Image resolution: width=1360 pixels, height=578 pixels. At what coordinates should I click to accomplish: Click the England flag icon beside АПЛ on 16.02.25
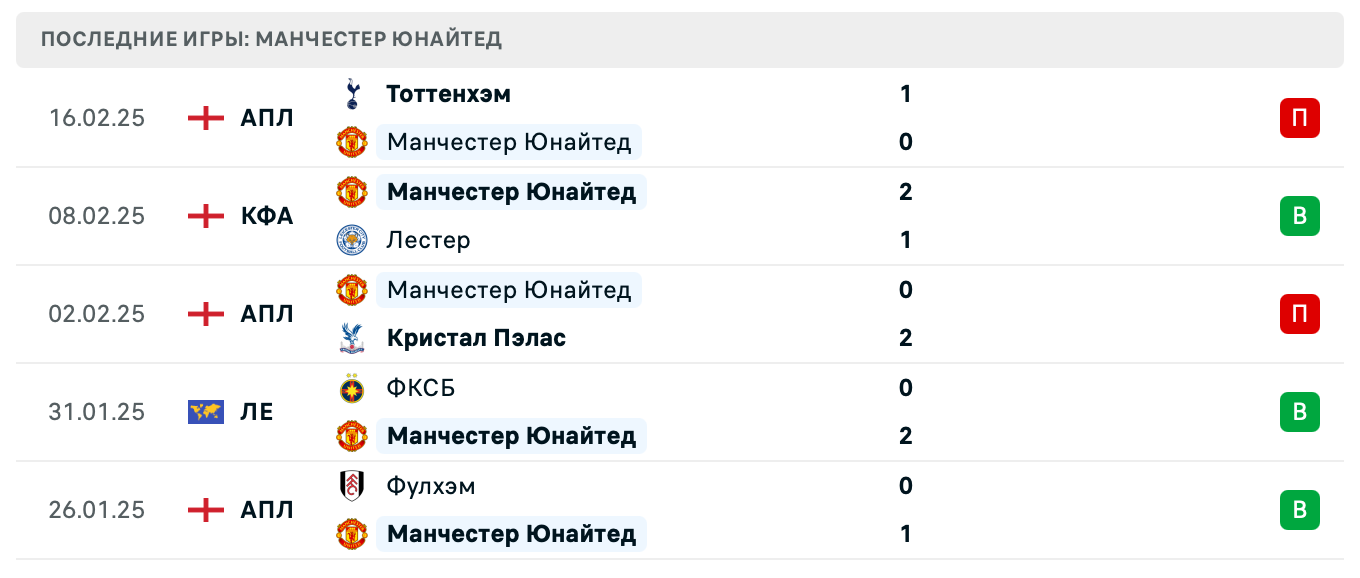(x=204, y=118)
